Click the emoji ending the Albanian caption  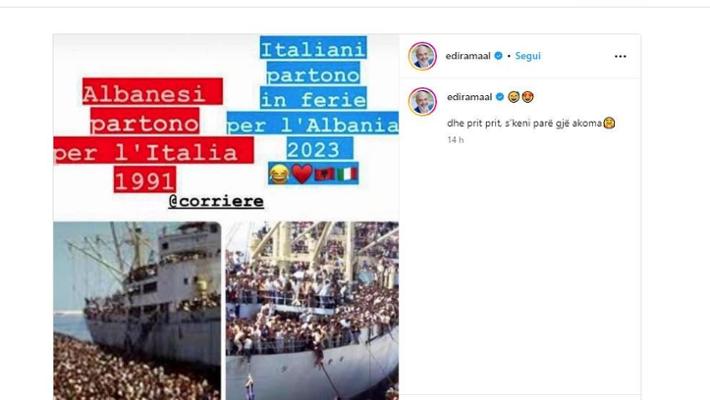(x=609, y=123)
